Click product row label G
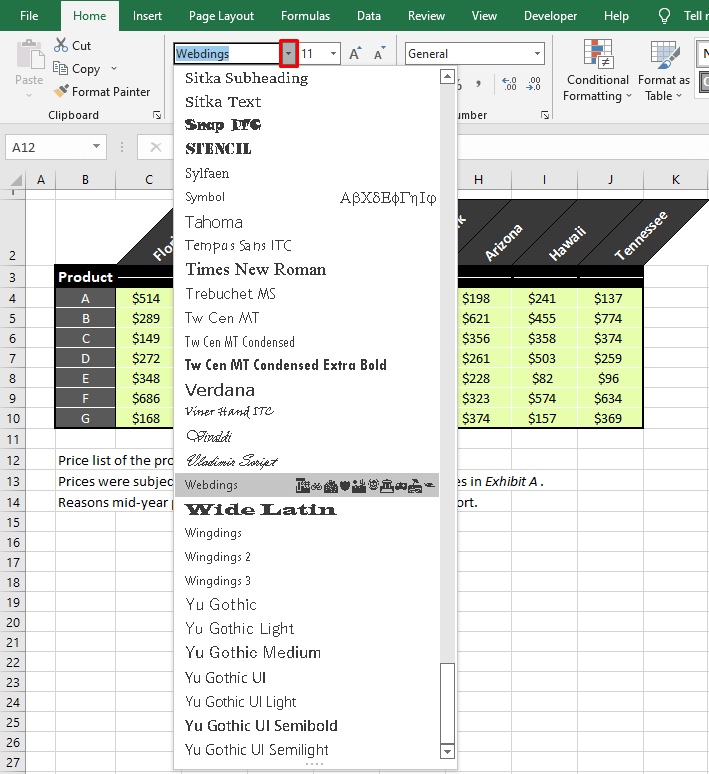The width and height of the screenshot is (709, 774). (x=85, y=419)
